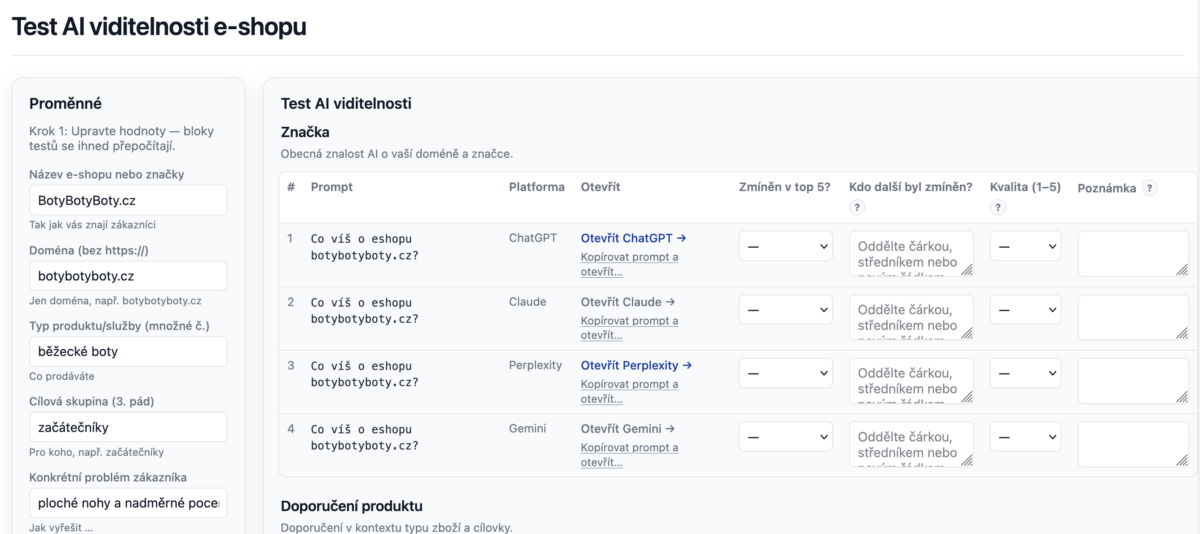Follow the Otevřít Gemini link
1200x534 pixels.
pos(628,429)
